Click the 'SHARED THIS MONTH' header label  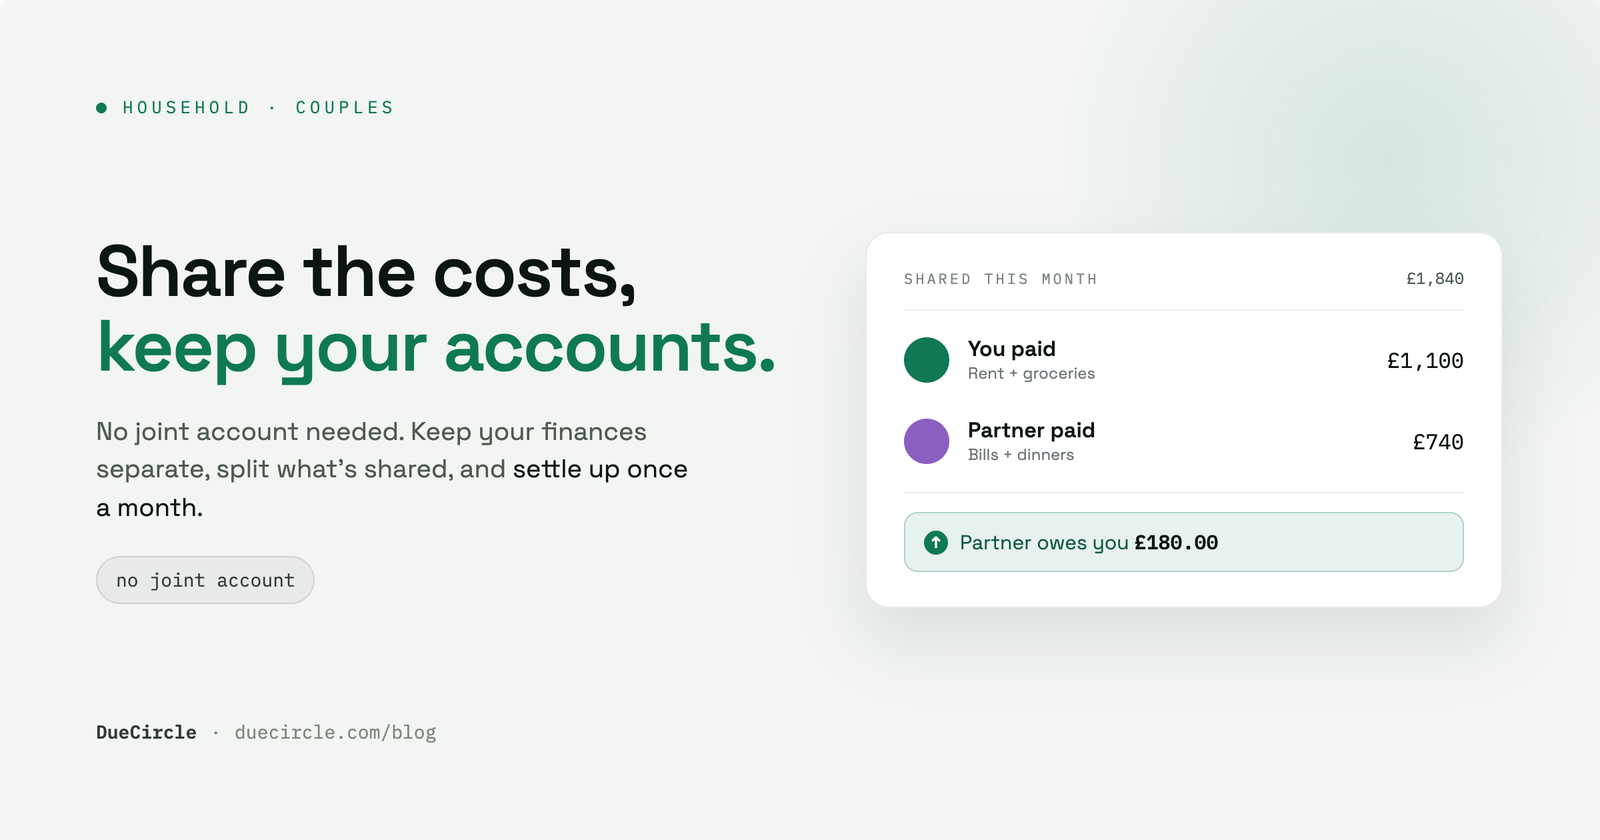click(x=1000, y=279)
